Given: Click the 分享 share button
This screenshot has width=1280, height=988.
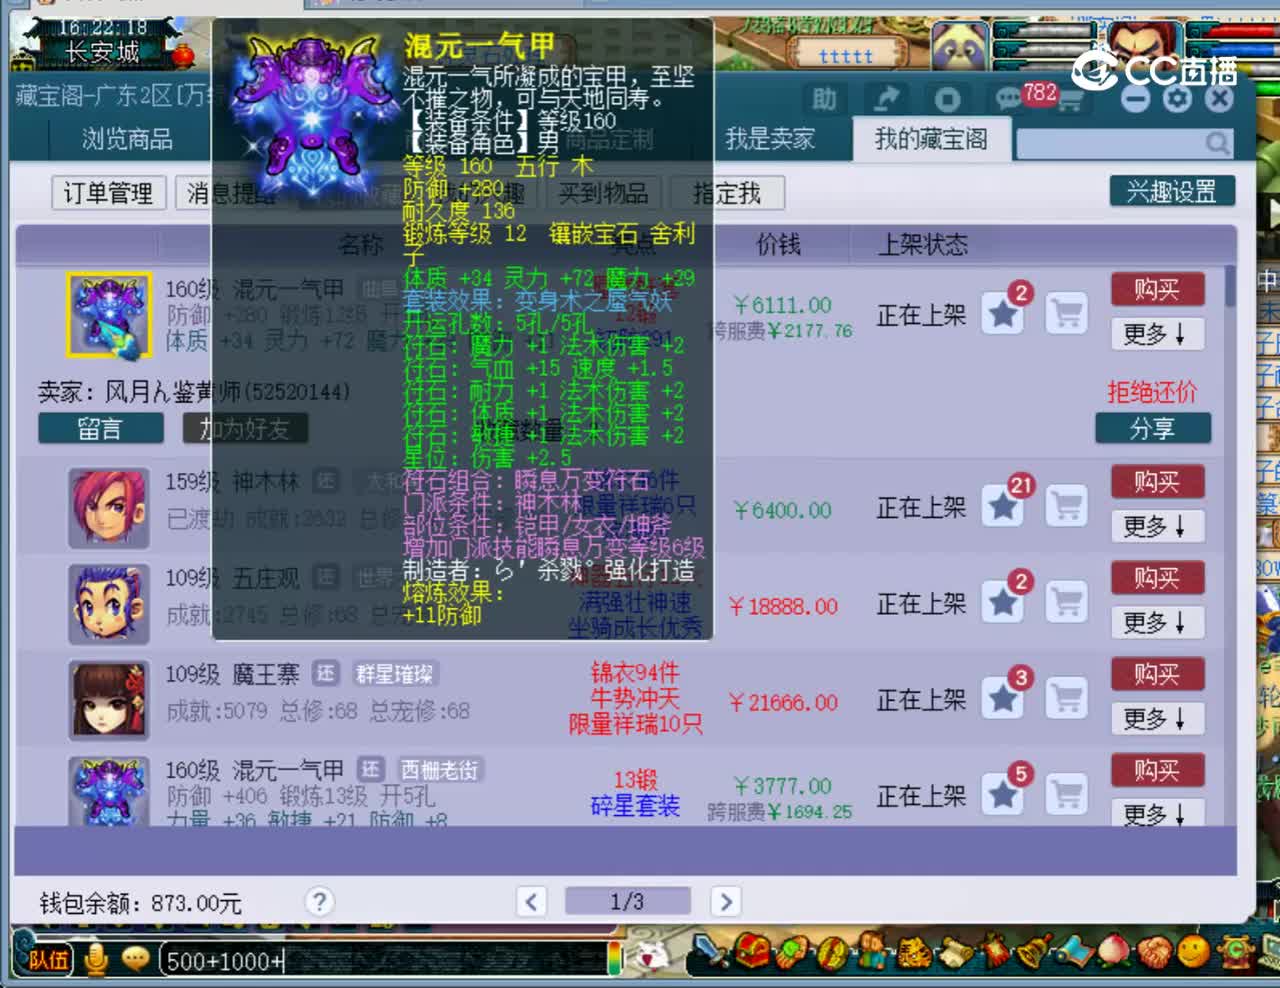Looking at the screenshot, I should [1153, 429].
